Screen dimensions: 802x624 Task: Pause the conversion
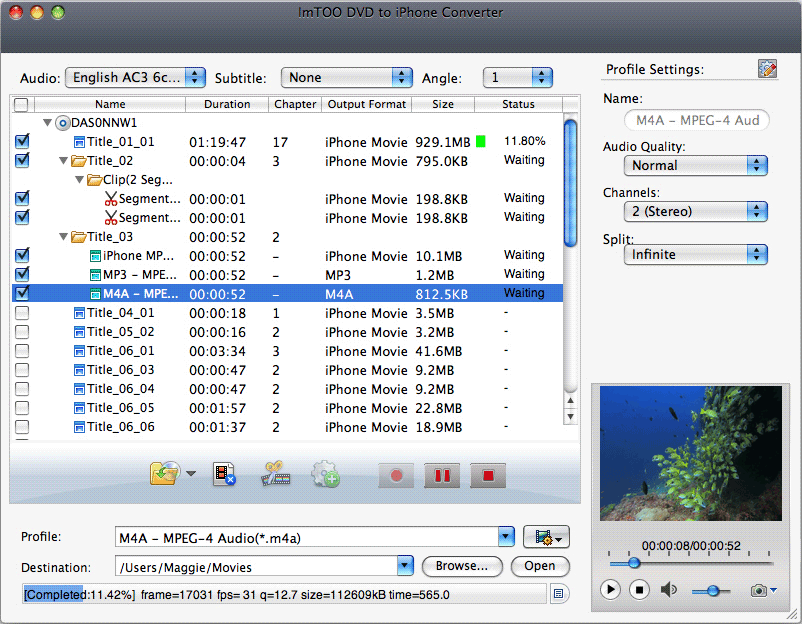pyautogui.click(x=442, y=476)
